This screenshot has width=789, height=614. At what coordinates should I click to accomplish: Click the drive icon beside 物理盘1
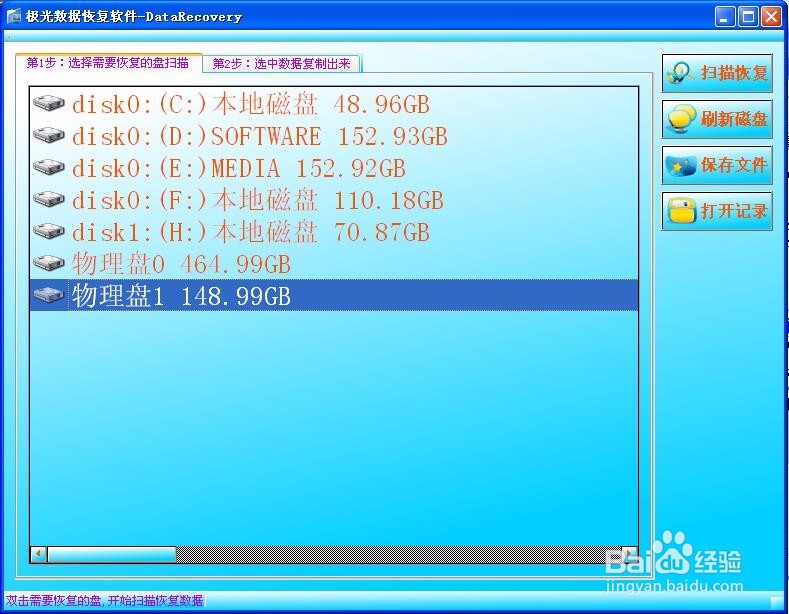[x=49, y=295]
